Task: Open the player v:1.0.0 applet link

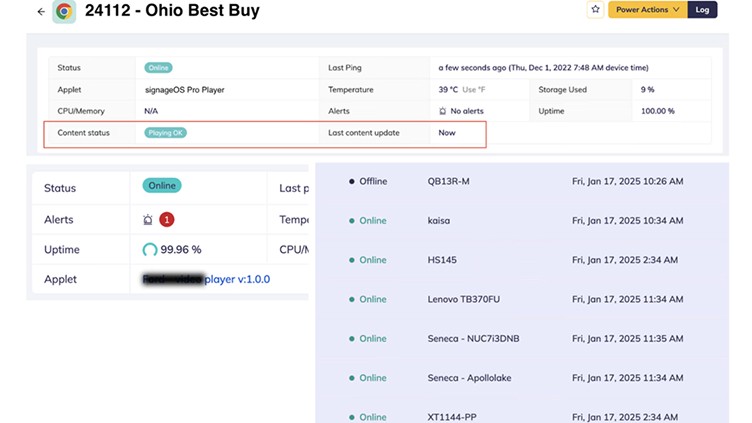Action: pos(237,279)
